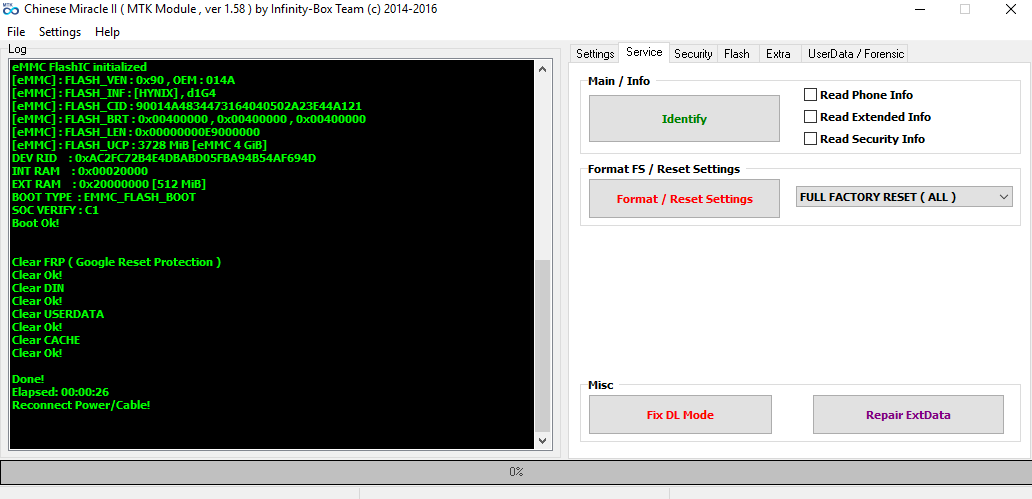Screen dimensions: 1032x499
Task: Open the Help menu
Action: pyautogui.click(x=107, y=32)
